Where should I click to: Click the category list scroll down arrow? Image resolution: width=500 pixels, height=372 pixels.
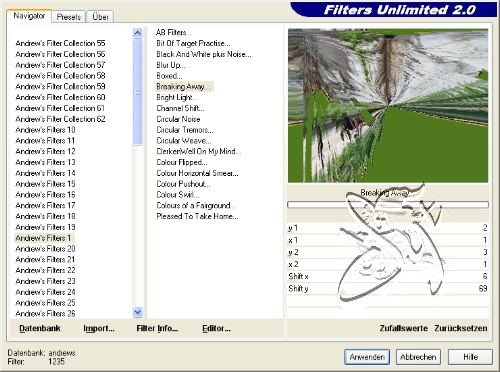point(137,312)
